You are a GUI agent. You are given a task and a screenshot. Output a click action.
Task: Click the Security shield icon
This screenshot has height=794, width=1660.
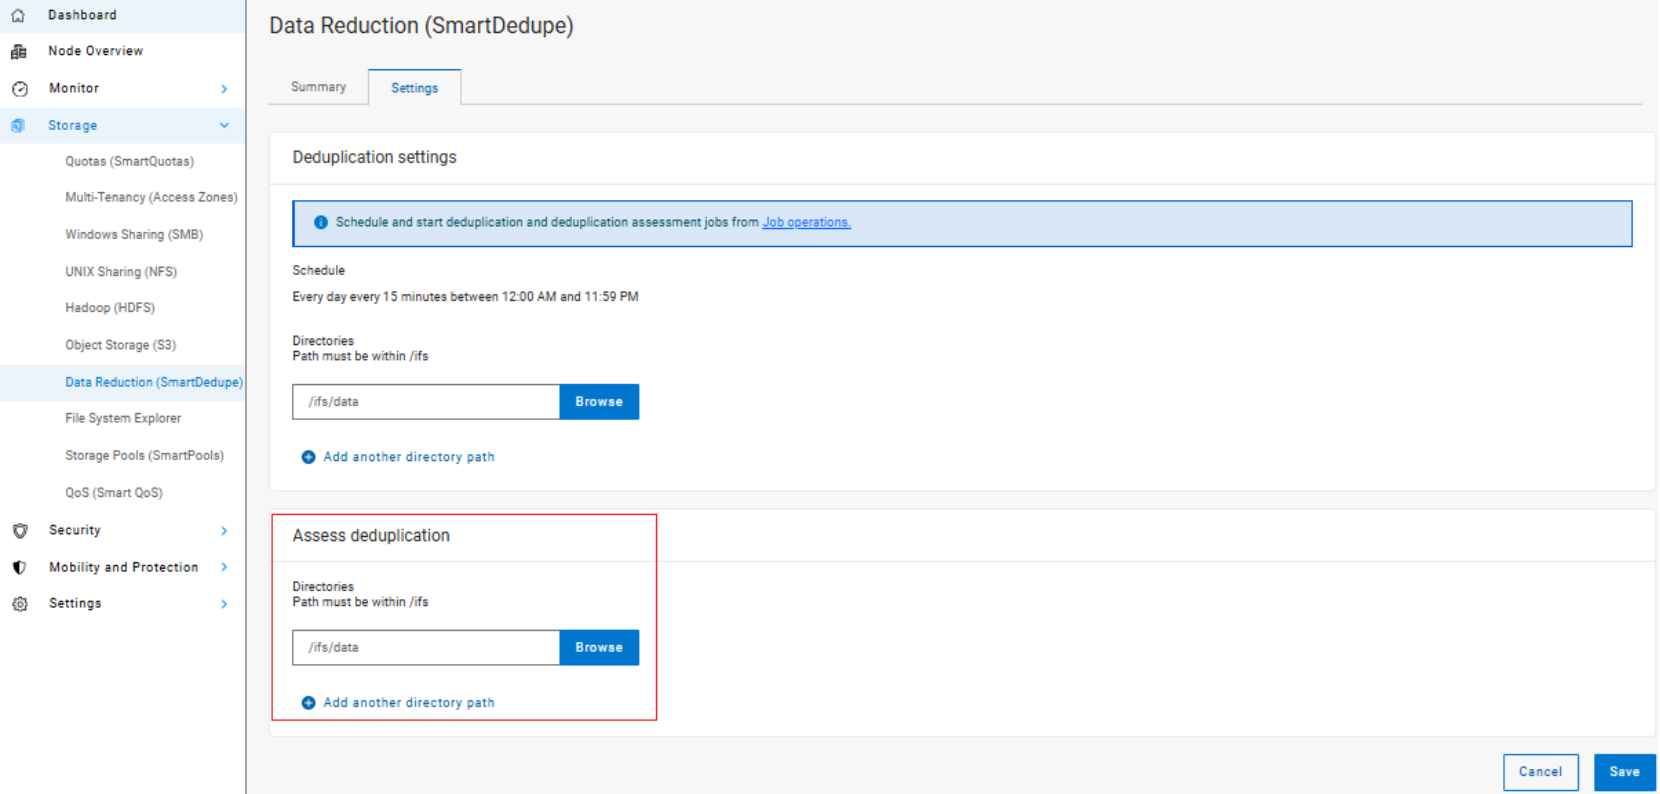point(19,531)
